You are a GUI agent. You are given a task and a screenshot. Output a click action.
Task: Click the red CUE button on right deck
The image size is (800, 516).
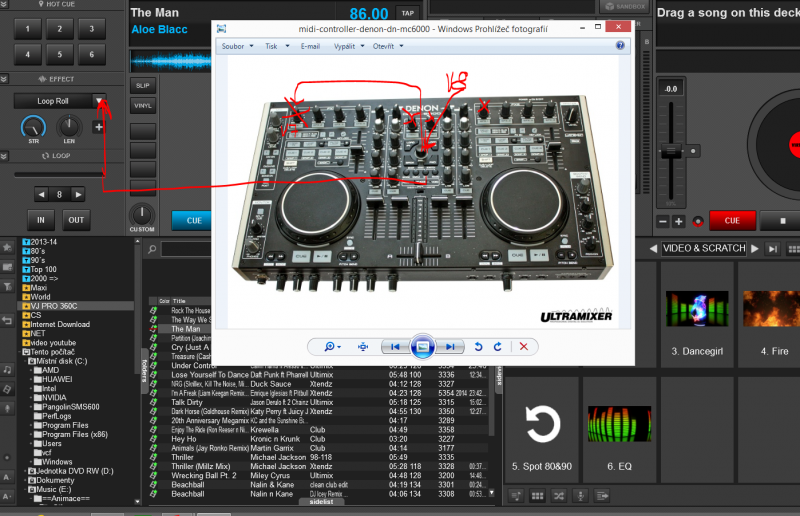(732, 220)
